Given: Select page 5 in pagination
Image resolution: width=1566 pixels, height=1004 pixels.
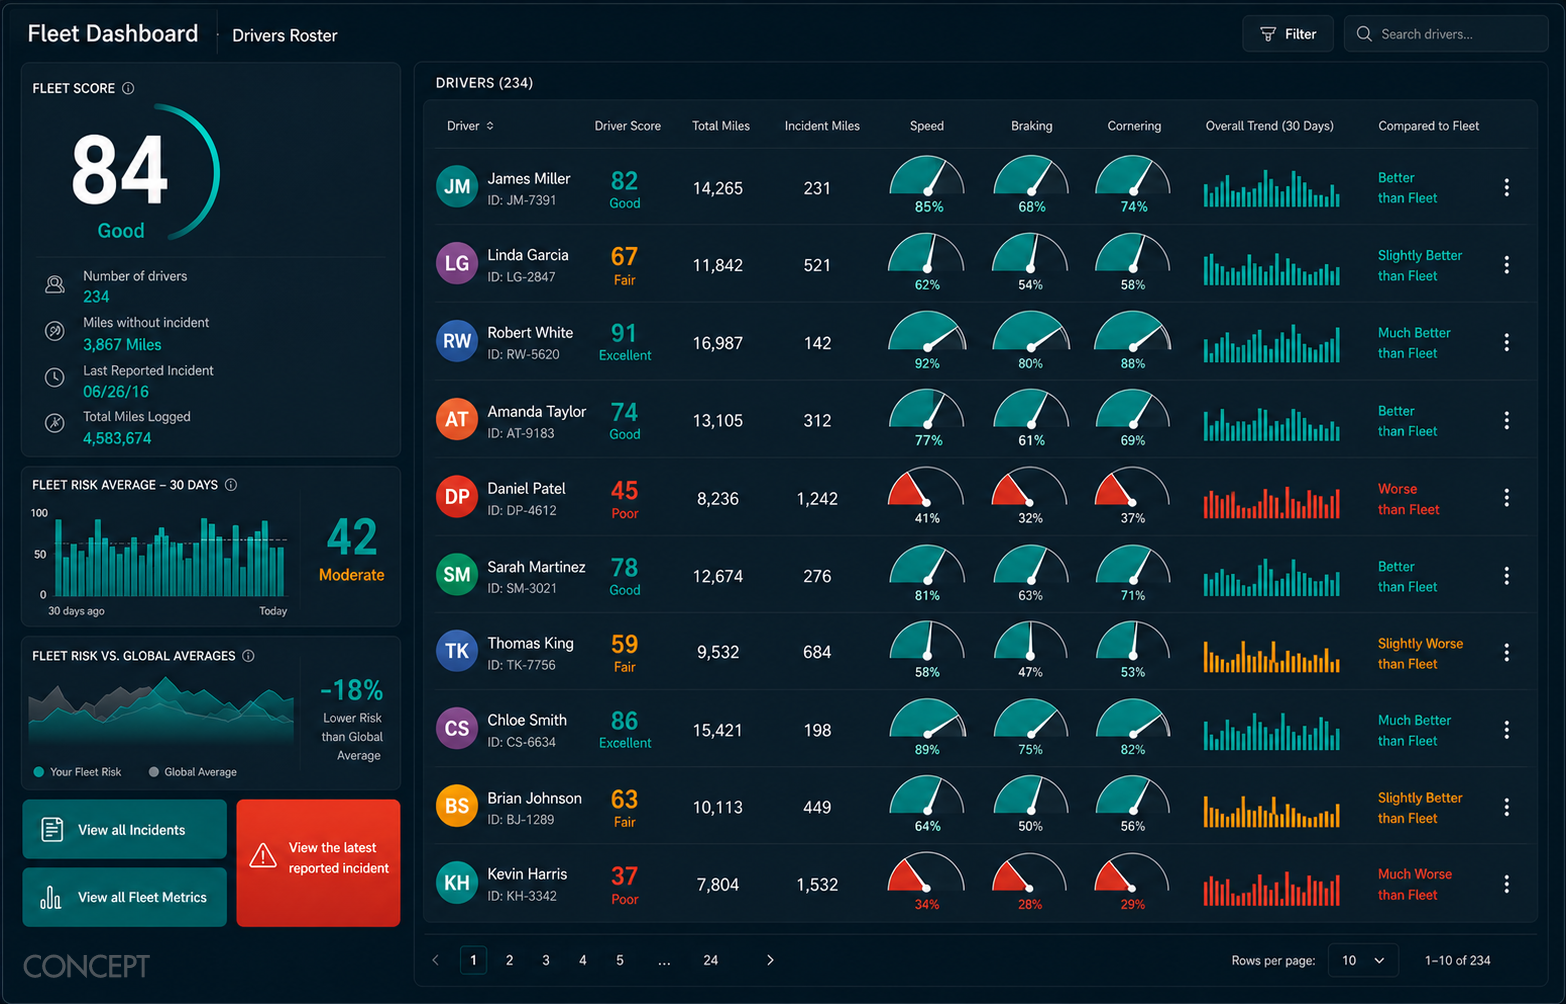Looking at the screenshot, I should point(620,960).
